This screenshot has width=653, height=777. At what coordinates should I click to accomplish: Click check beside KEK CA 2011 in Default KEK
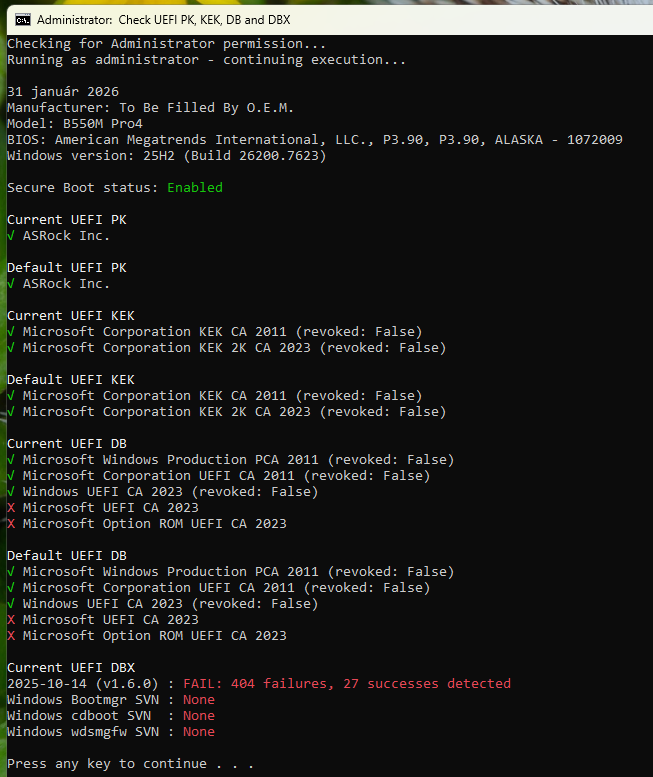tap(11, 396)
